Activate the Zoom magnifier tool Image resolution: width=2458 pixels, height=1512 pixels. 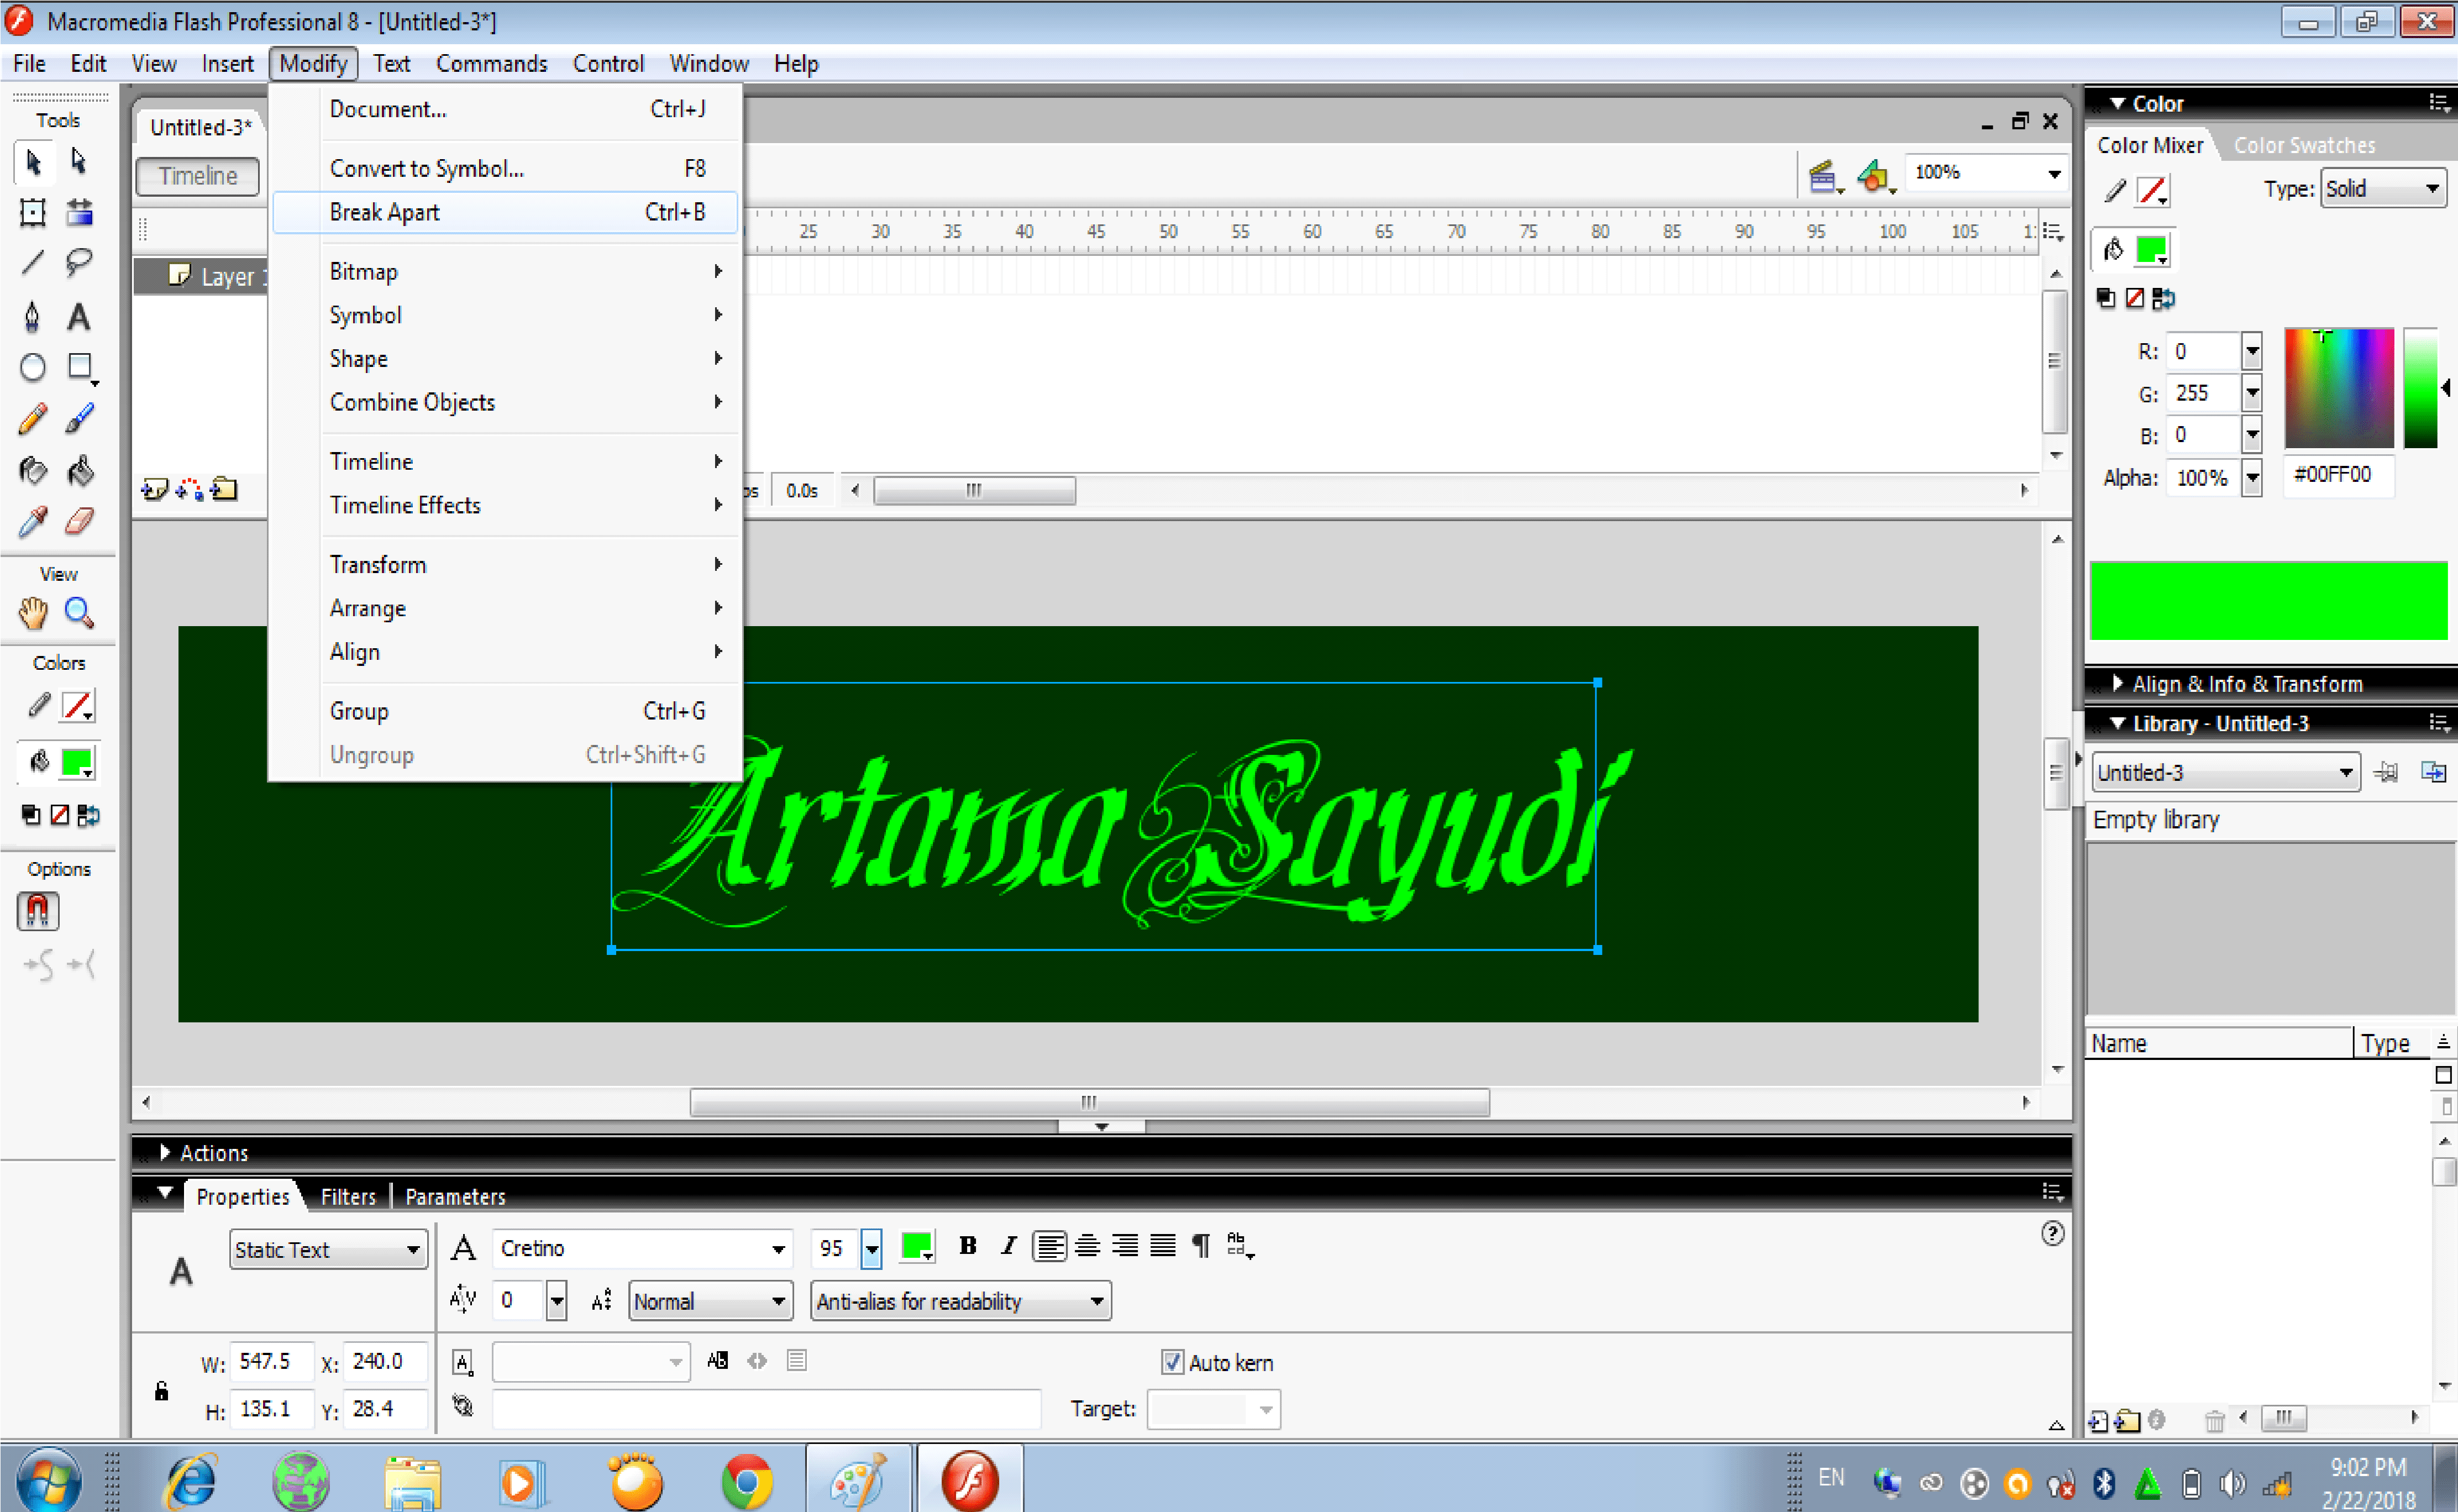79,613
